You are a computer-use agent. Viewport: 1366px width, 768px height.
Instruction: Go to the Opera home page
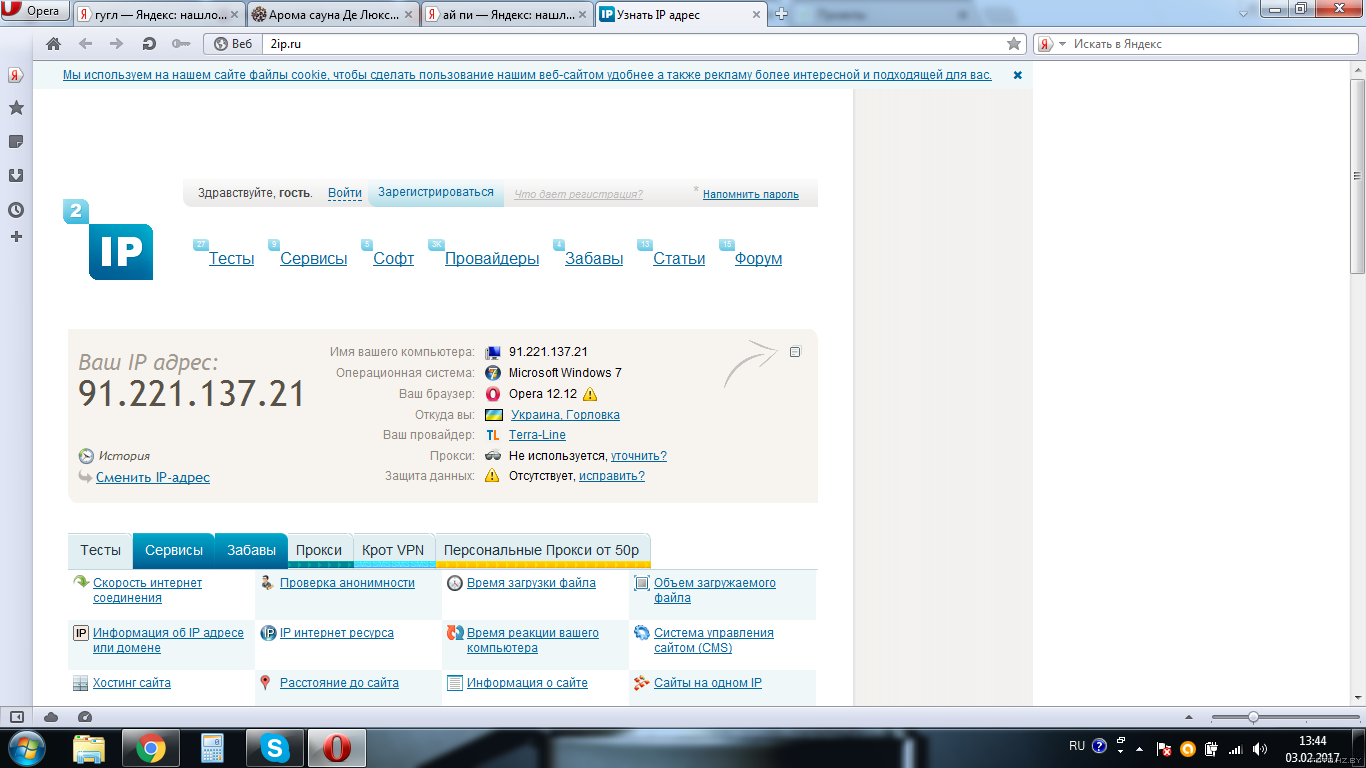pyautogui.click(x=54, y=44)
